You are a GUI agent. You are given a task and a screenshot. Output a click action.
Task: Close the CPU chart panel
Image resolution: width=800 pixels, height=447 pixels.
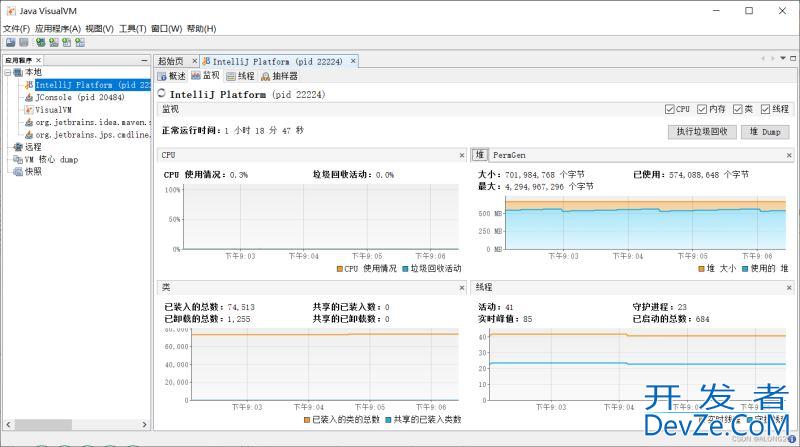click(x=462, y=155)
